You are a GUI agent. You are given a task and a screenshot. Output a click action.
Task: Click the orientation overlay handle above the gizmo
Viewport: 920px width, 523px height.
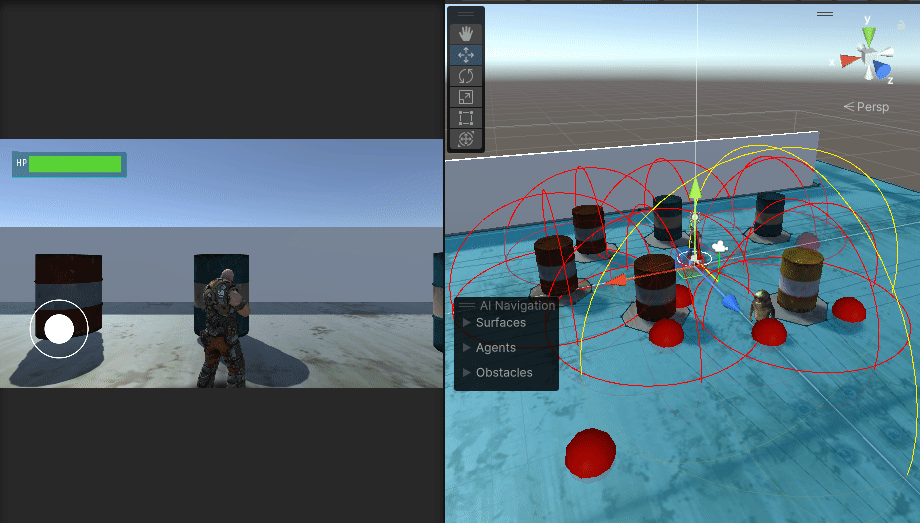pos(825,14)
